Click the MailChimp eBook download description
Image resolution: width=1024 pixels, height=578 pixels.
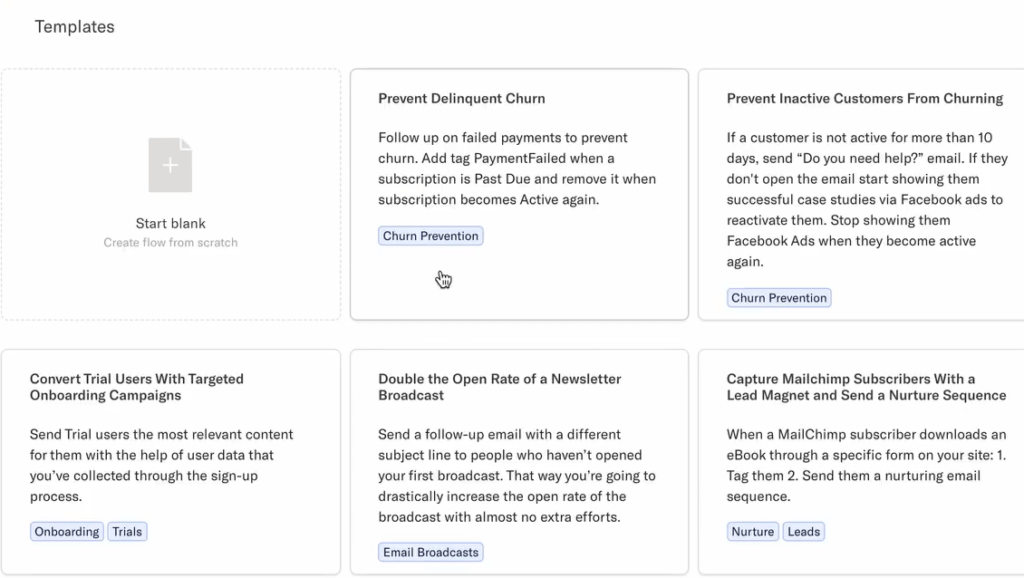click(866, 465)
